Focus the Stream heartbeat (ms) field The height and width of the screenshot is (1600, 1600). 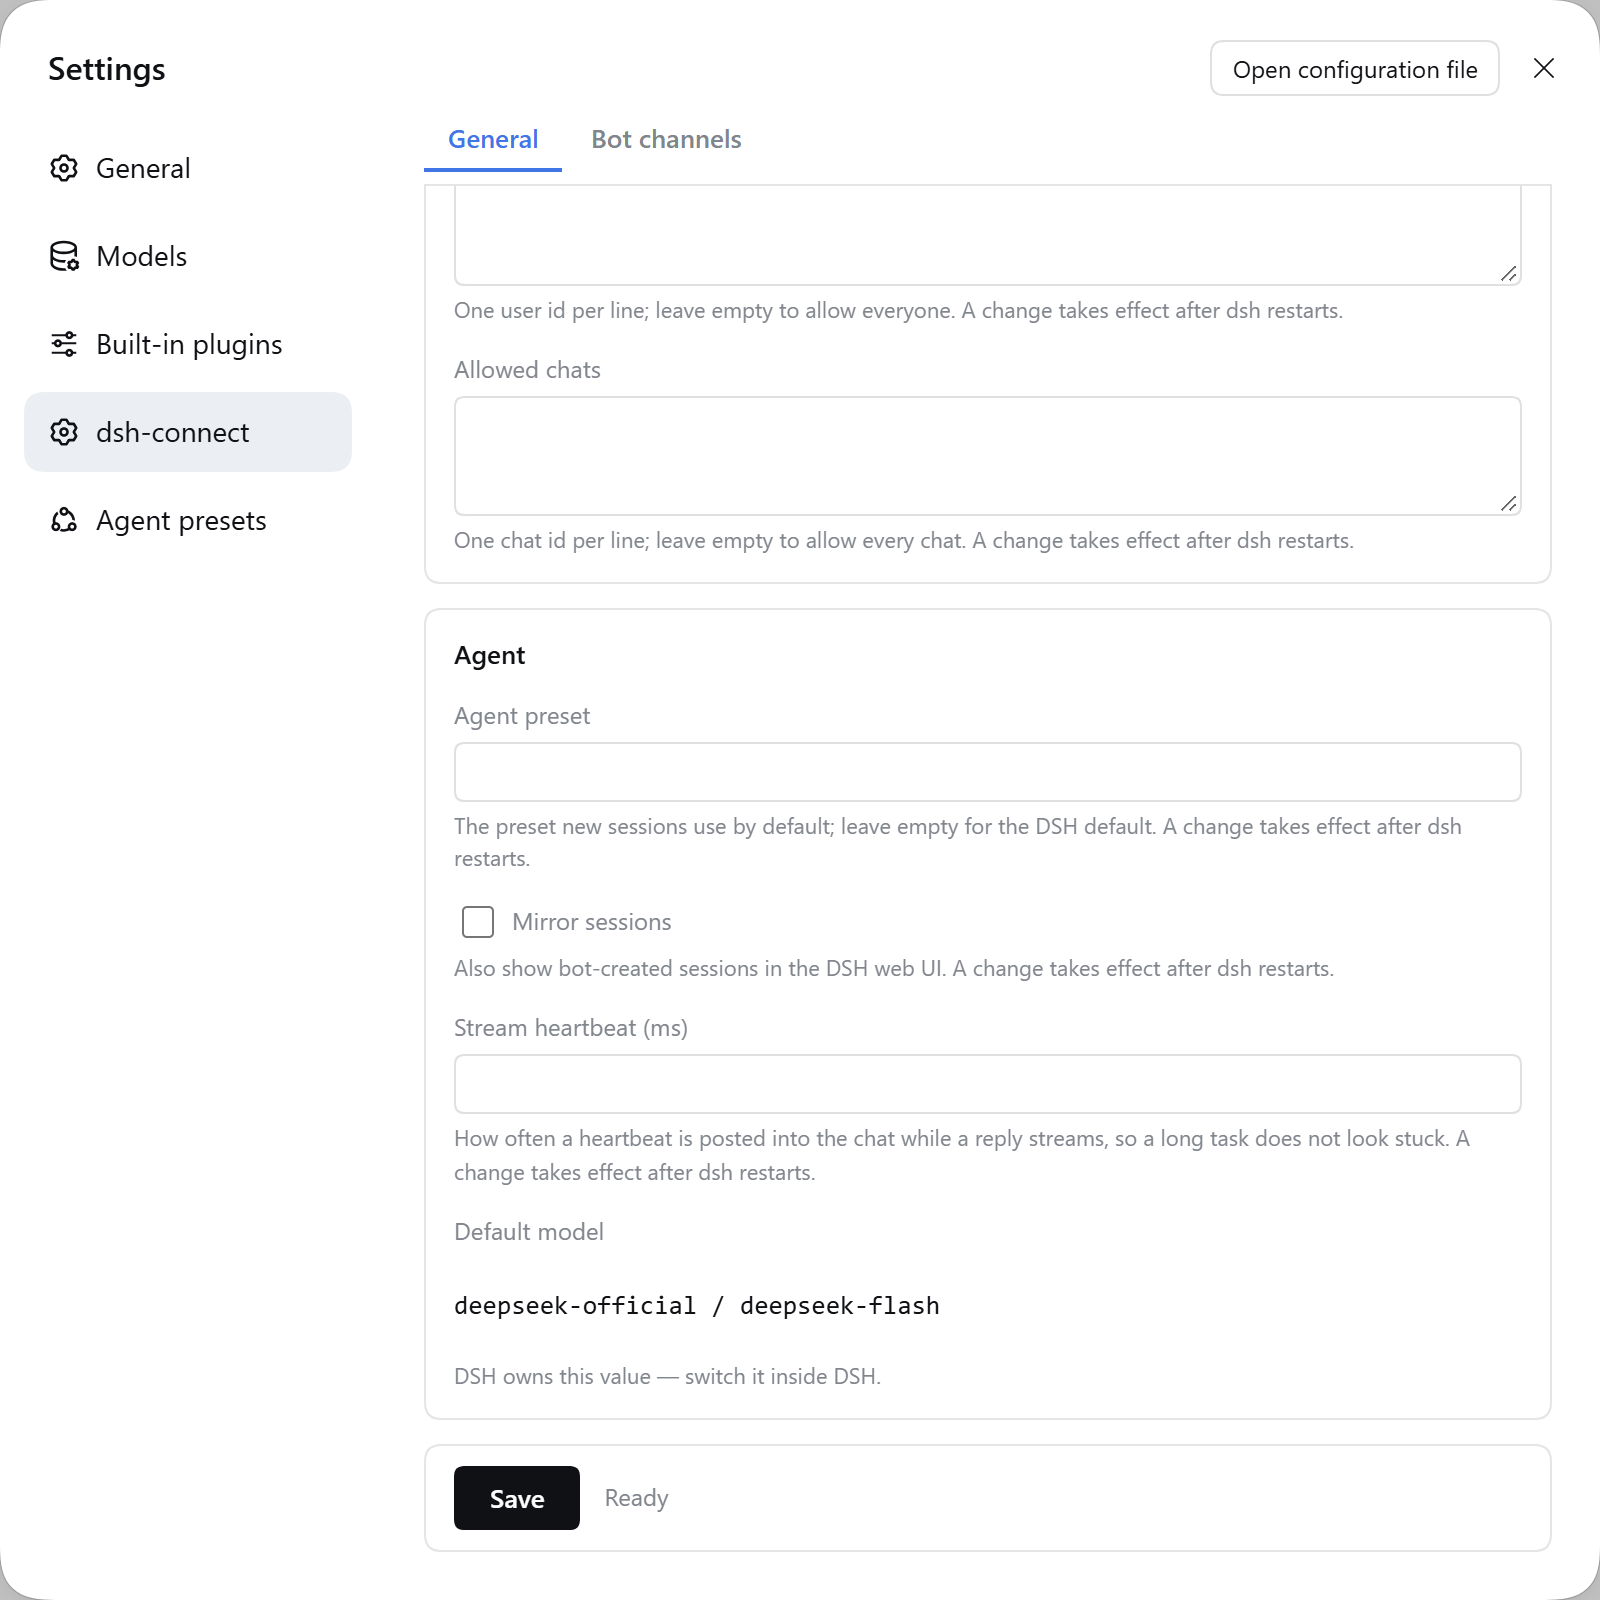(x=988, y=1084)
